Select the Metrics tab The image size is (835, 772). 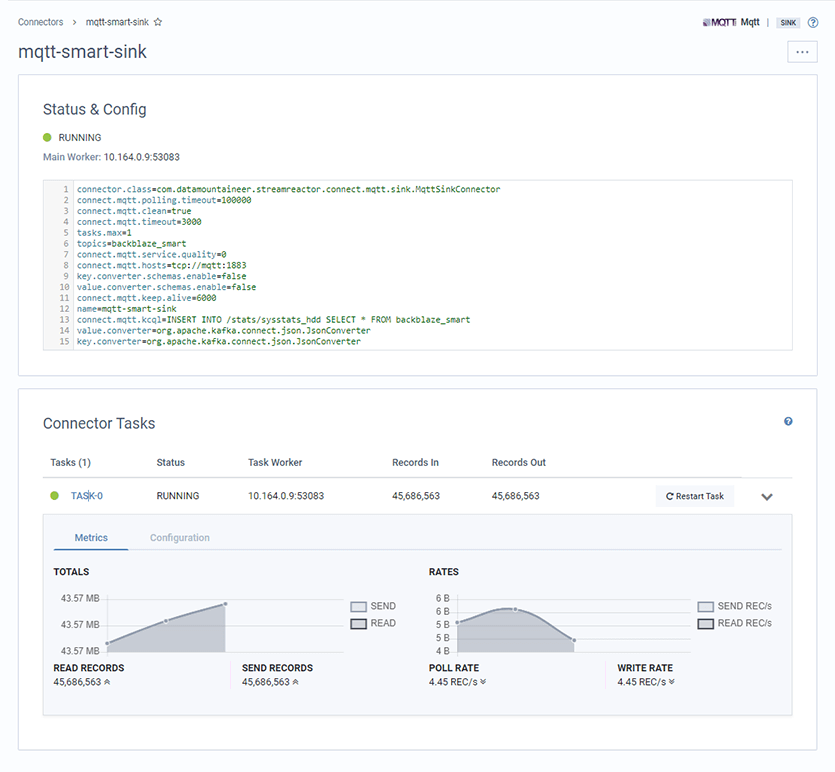pos(90,537)
